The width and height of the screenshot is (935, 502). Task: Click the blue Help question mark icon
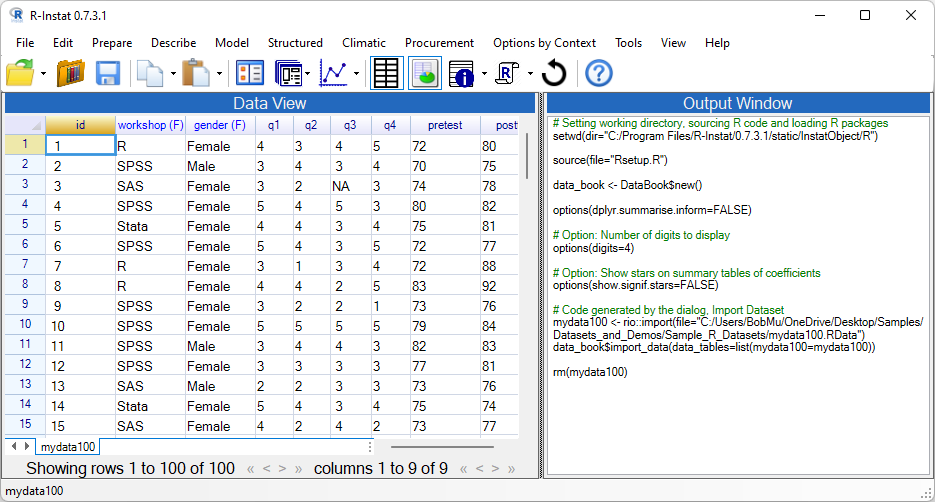(x=599, y=73)
